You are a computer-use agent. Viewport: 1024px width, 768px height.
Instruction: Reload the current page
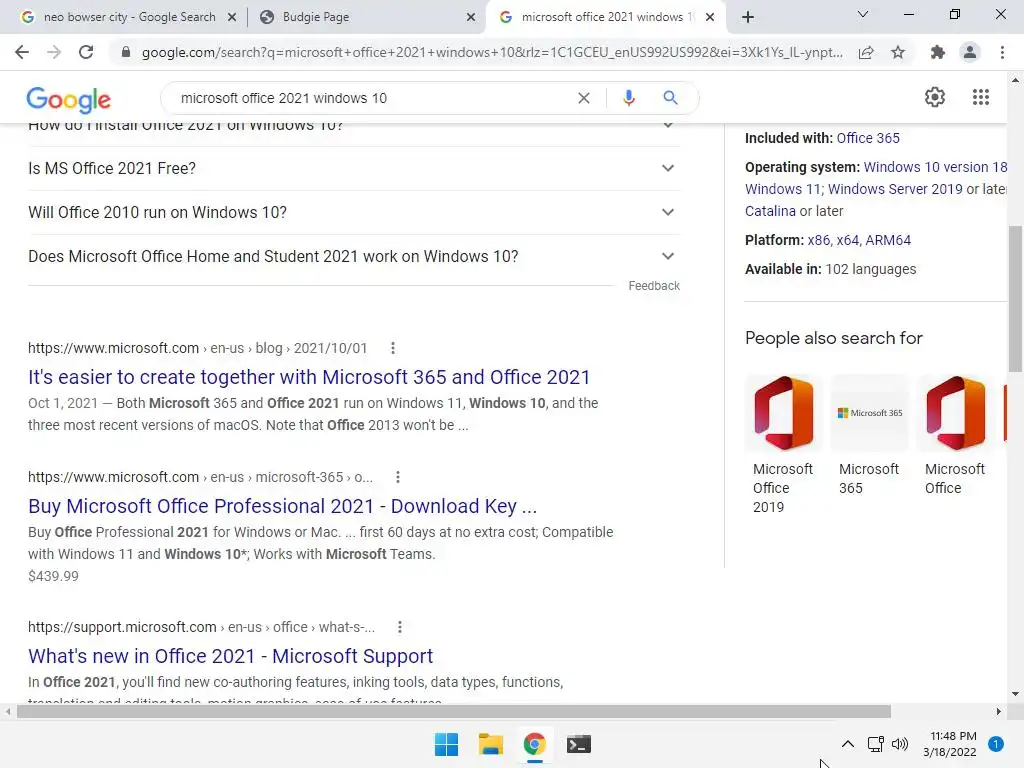[86, 52]
